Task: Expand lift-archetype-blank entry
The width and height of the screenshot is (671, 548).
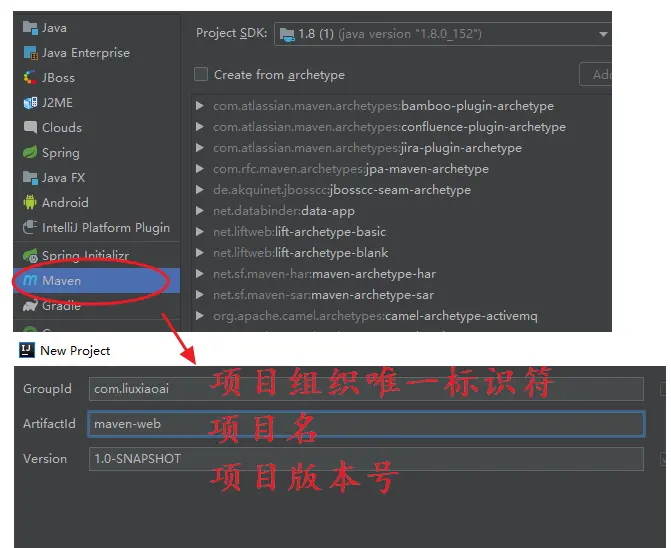Action: pyautogui.click(x=199, y=252)
